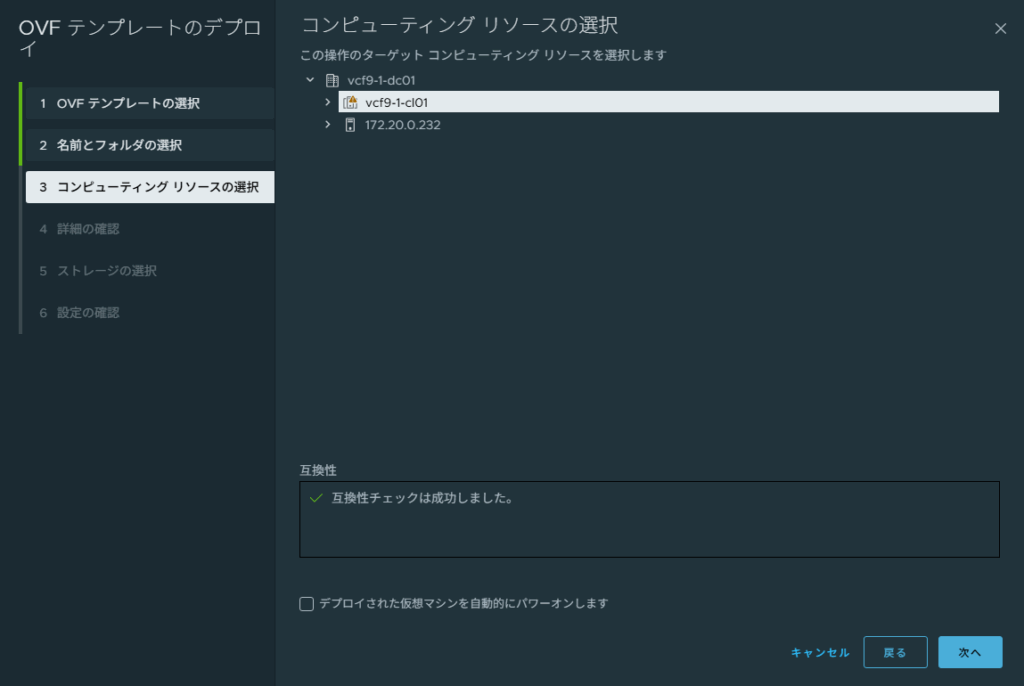Enable auto power-on for deployed VM
The width and height of the screenshot is (1024, 686).
(307, 604)
